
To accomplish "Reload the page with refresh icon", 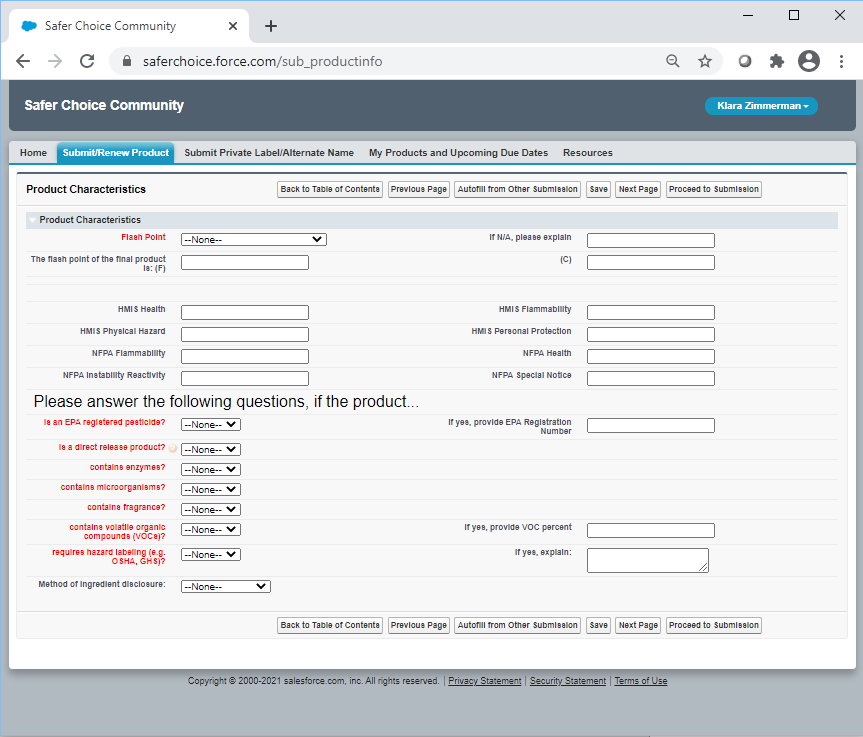I will (87, 61).
